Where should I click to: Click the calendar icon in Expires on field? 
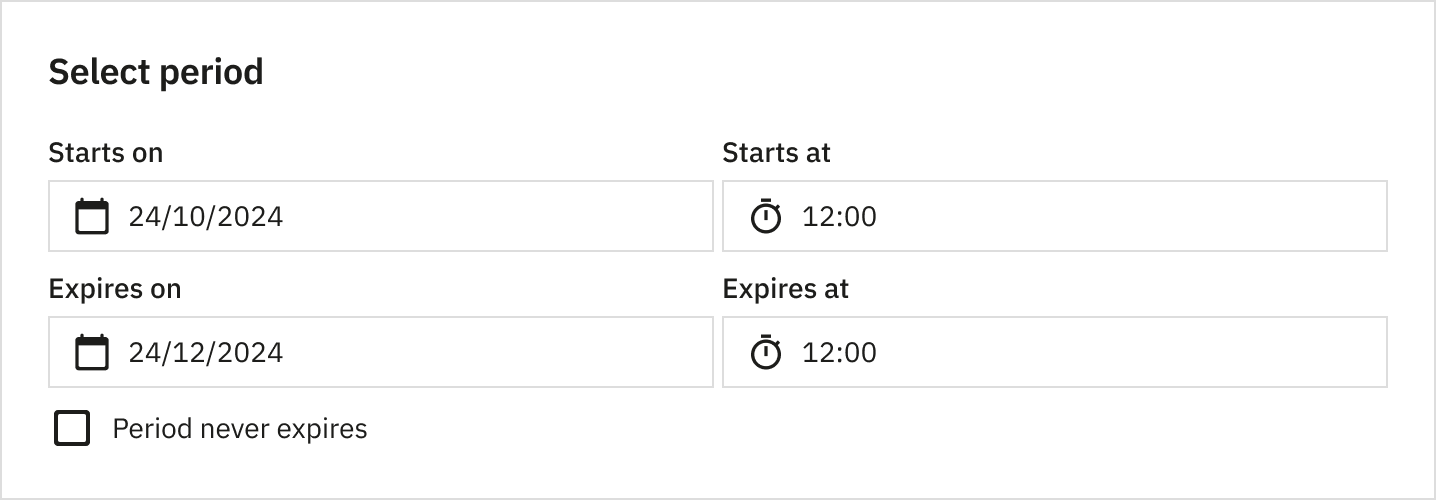click(92, 352)
